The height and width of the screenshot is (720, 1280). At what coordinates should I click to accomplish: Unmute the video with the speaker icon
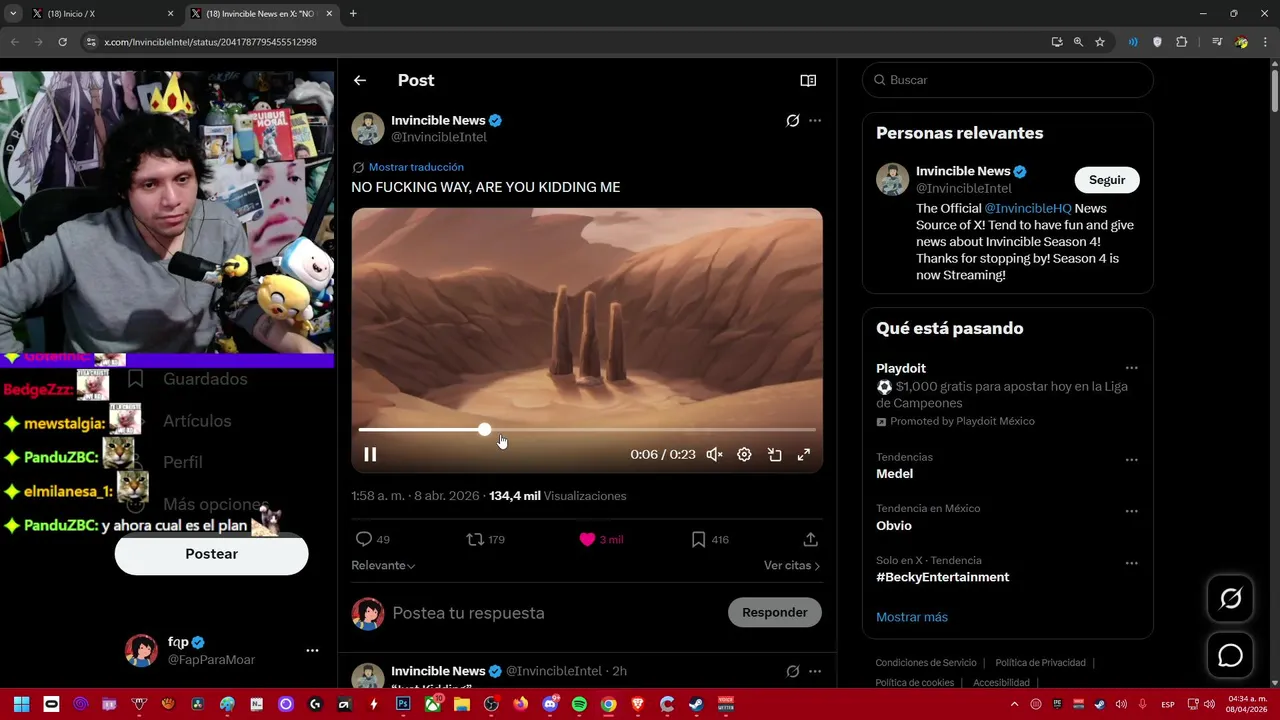pyautogui.click(x=714, y=455)
